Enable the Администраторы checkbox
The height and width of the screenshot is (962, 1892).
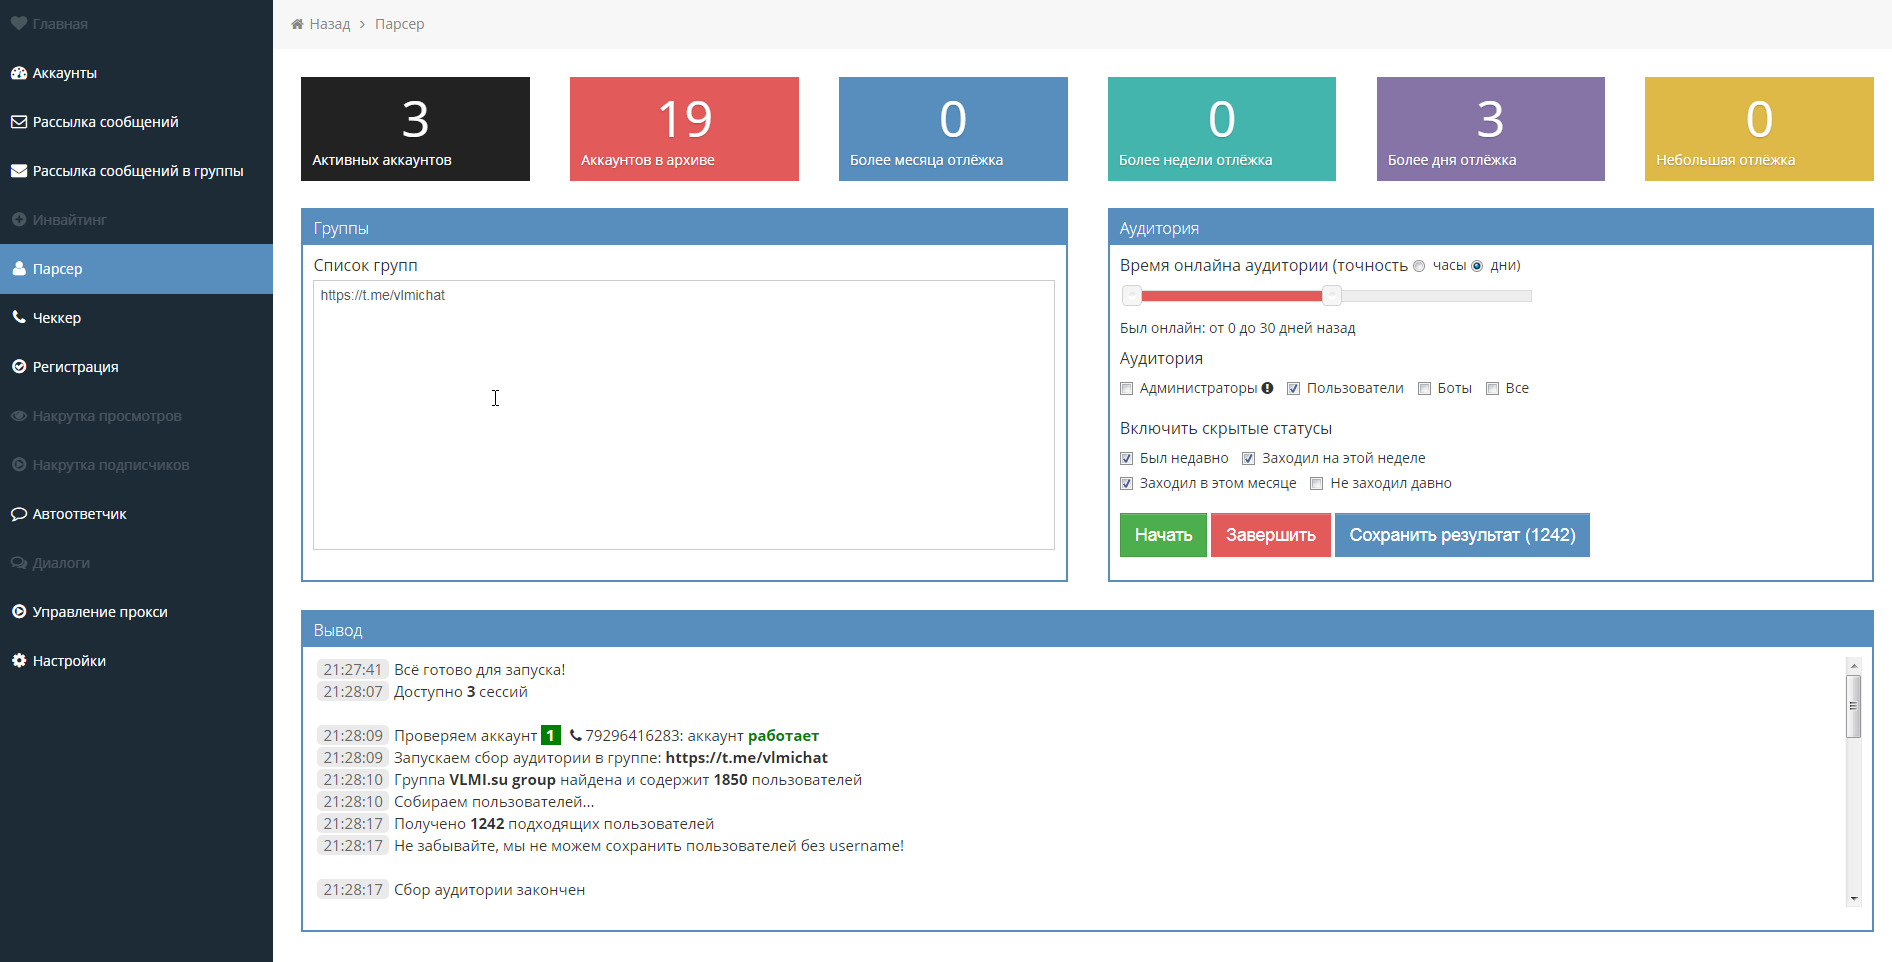coord(1127,389)
